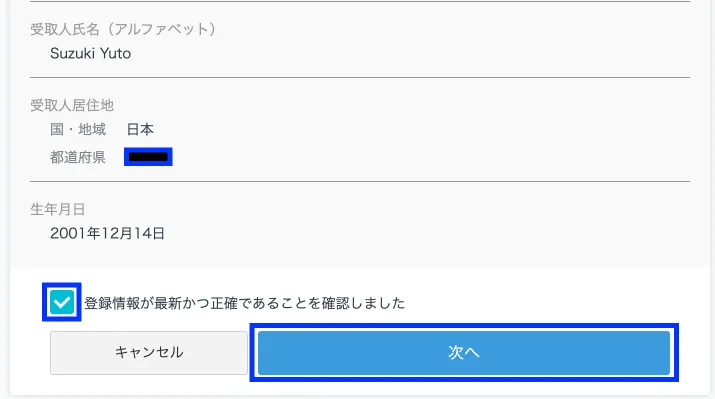The width and height of the screenshot is (715, 399).
Task: Click the blacked-out prefecture value box
Action: point(148,157)
